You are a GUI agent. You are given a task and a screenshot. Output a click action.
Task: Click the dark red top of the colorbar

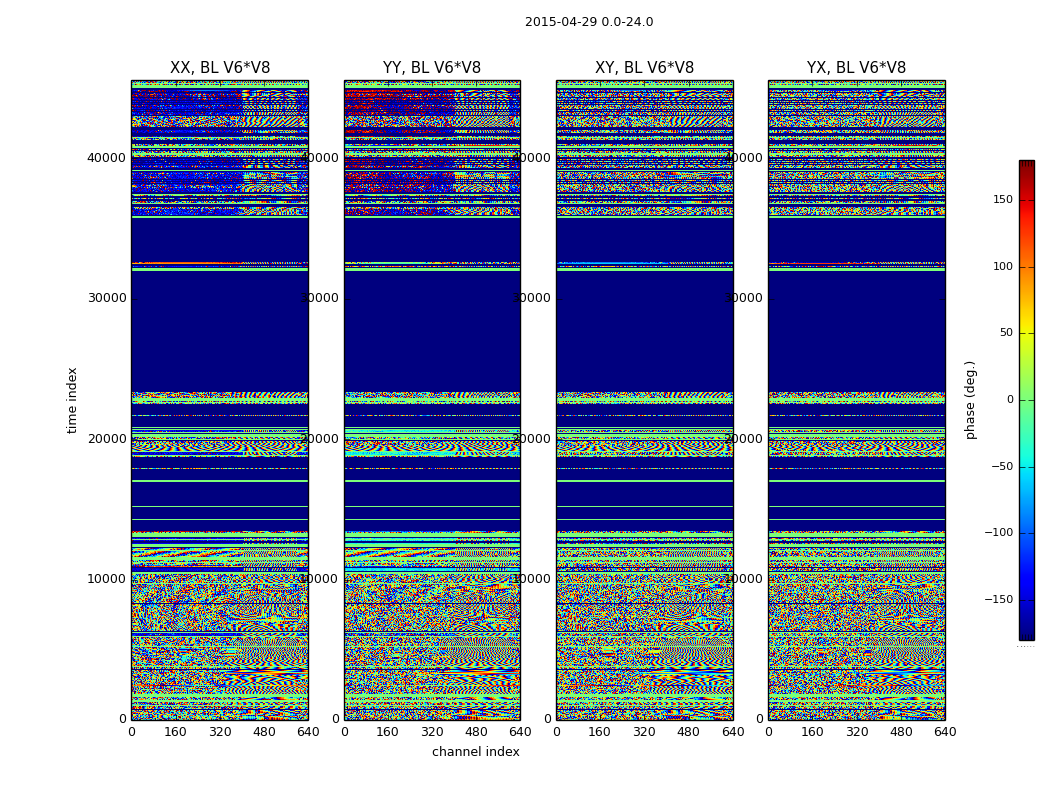click(1026, 166)
